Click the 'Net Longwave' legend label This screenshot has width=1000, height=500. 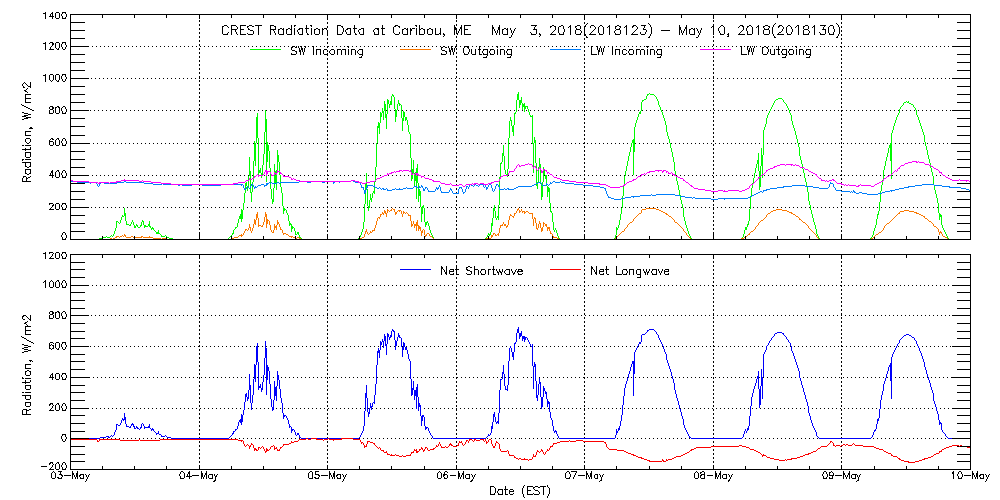pos(631,271)
